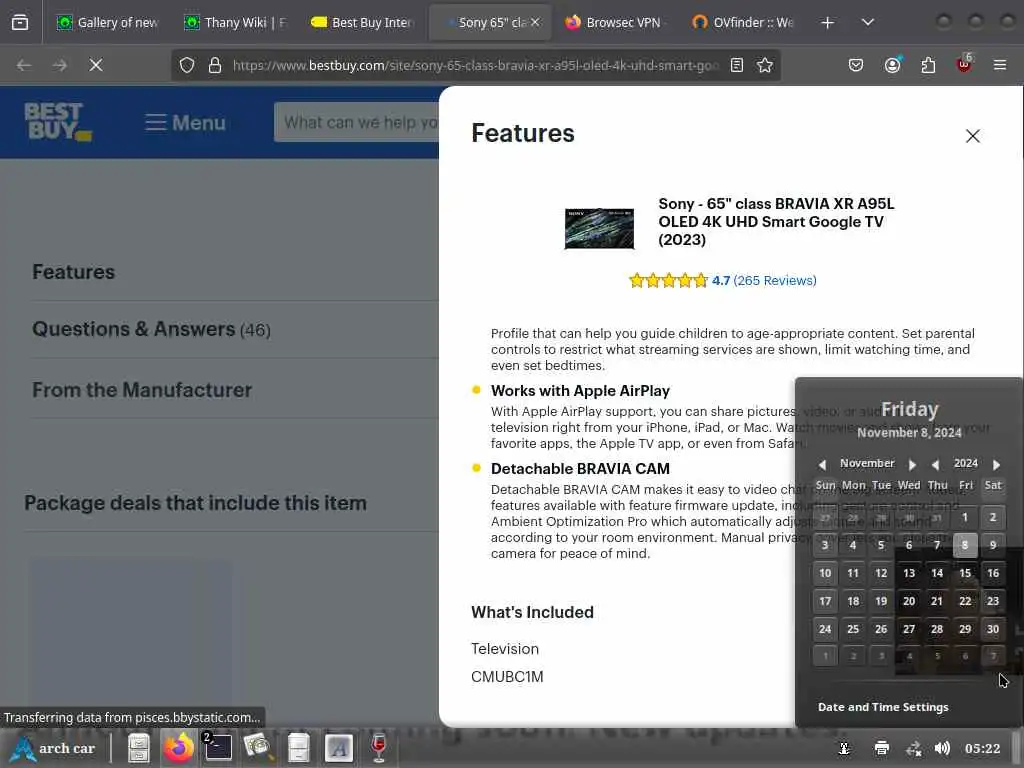This screenshot has height=768, width=1024.
Task: Open the accessibility tray icon
Action: (x=844, y=748)
